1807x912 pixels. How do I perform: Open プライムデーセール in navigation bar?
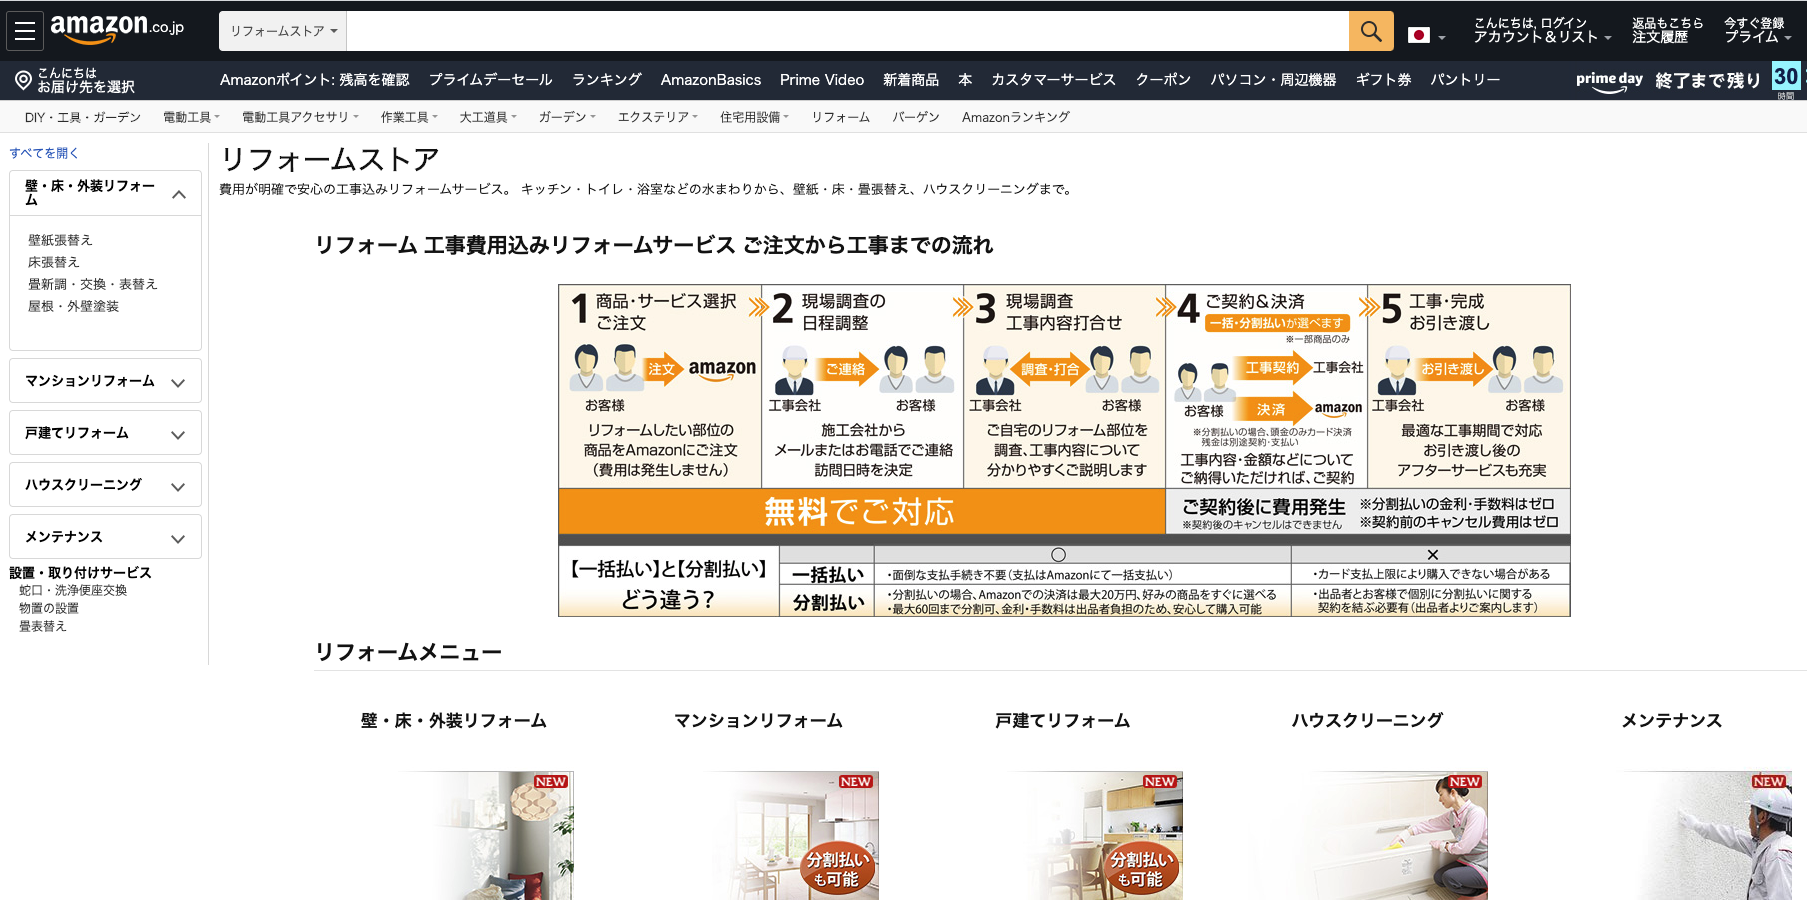tap(490, 79)
